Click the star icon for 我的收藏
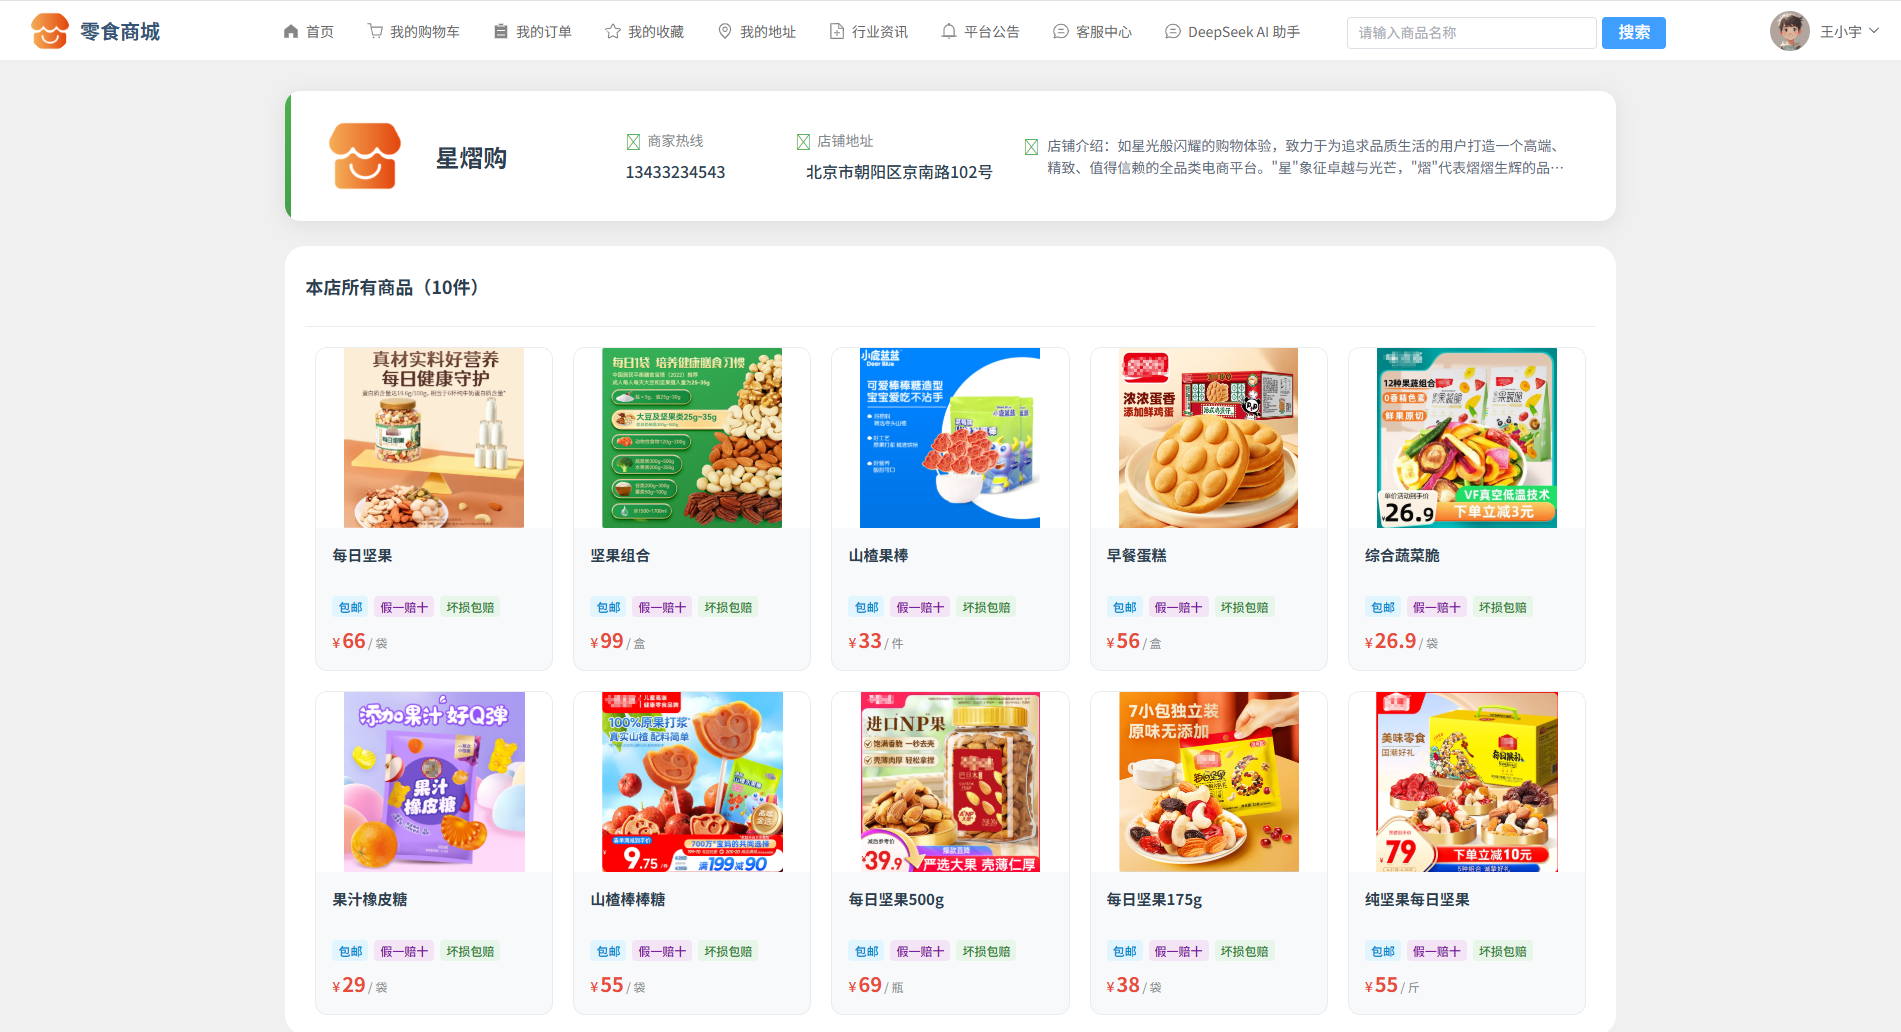Image resolution: width=1901 pixels, height=1032 pixels. pyautogui.click(x=613, y=32)
